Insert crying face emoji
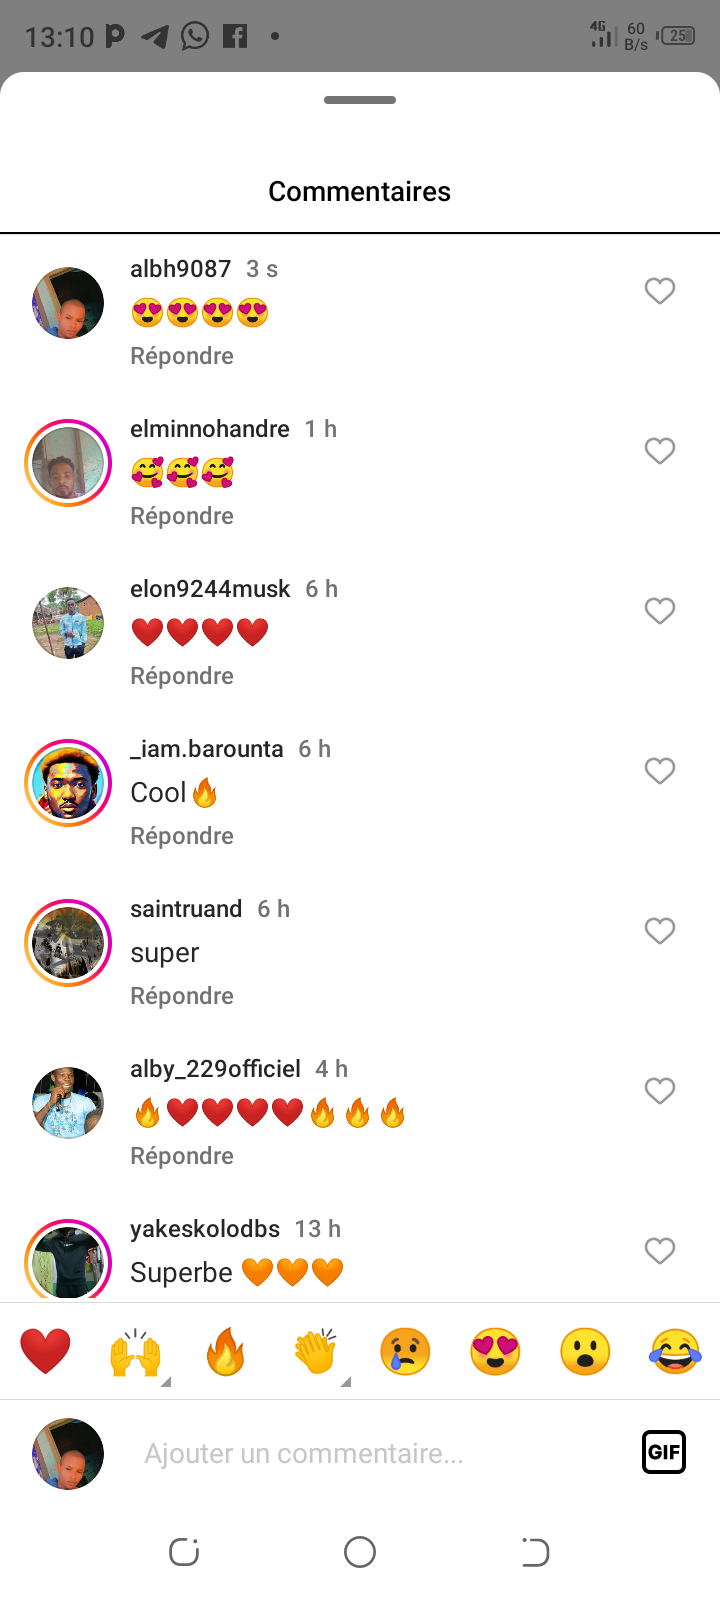Image resolution: width=720 pixels, height=1600 pixels. [x=405, y=1352]
